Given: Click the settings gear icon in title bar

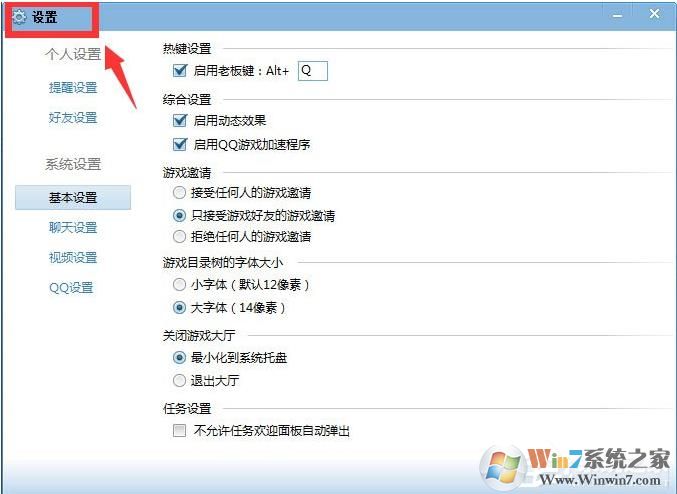Looking at the screenshot, I should (x=19, y=17).
